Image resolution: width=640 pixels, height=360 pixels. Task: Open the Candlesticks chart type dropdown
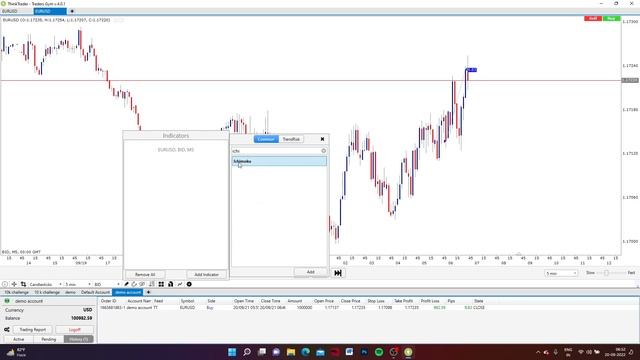click(x=45, y=284)
